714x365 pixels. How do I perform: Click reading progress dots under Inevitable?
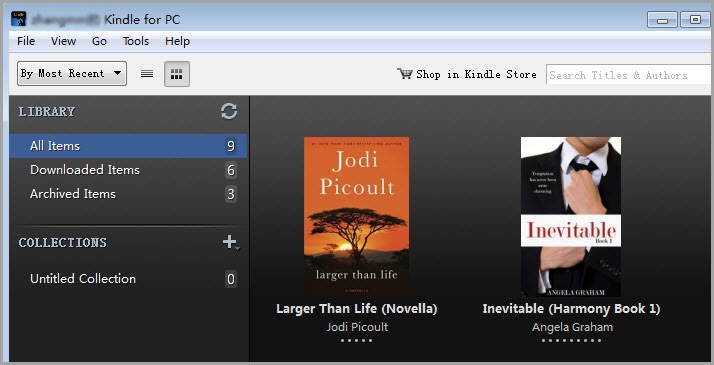(x=571, y=340)
